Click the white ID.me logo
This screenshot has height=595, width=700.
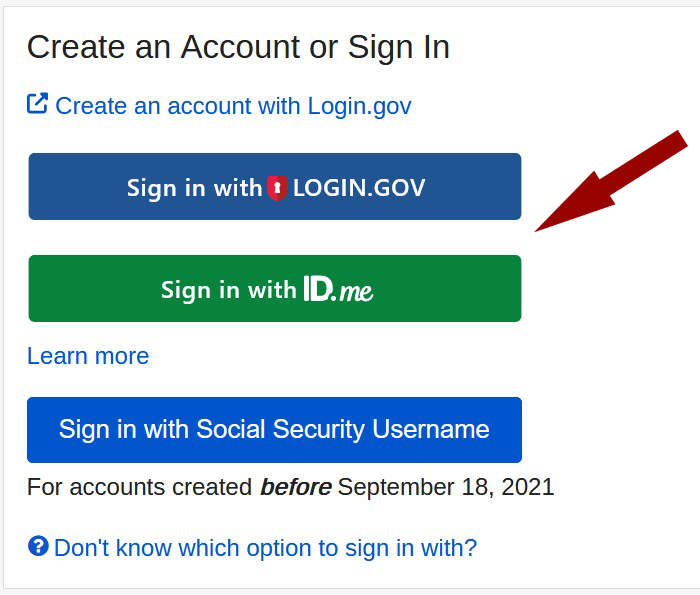click(338, 290)
